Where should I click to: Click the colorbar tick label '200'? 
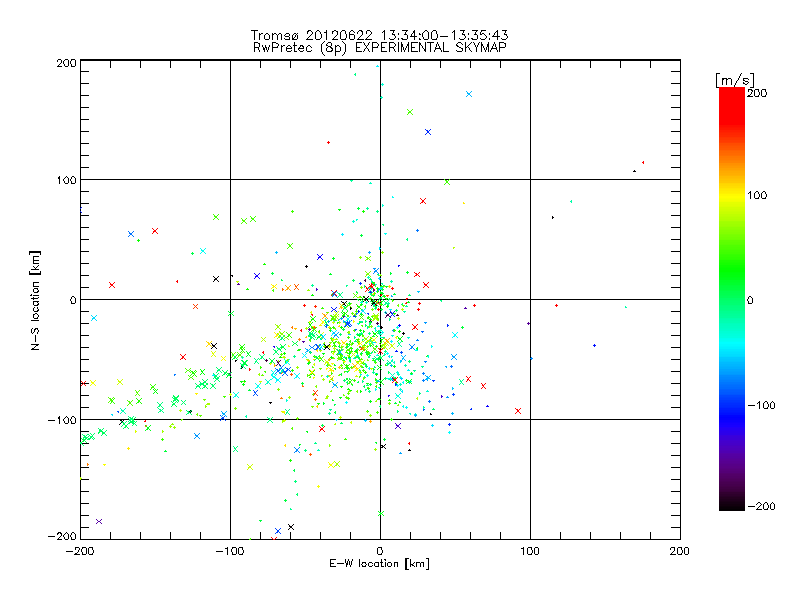click(x=757, y=93)
